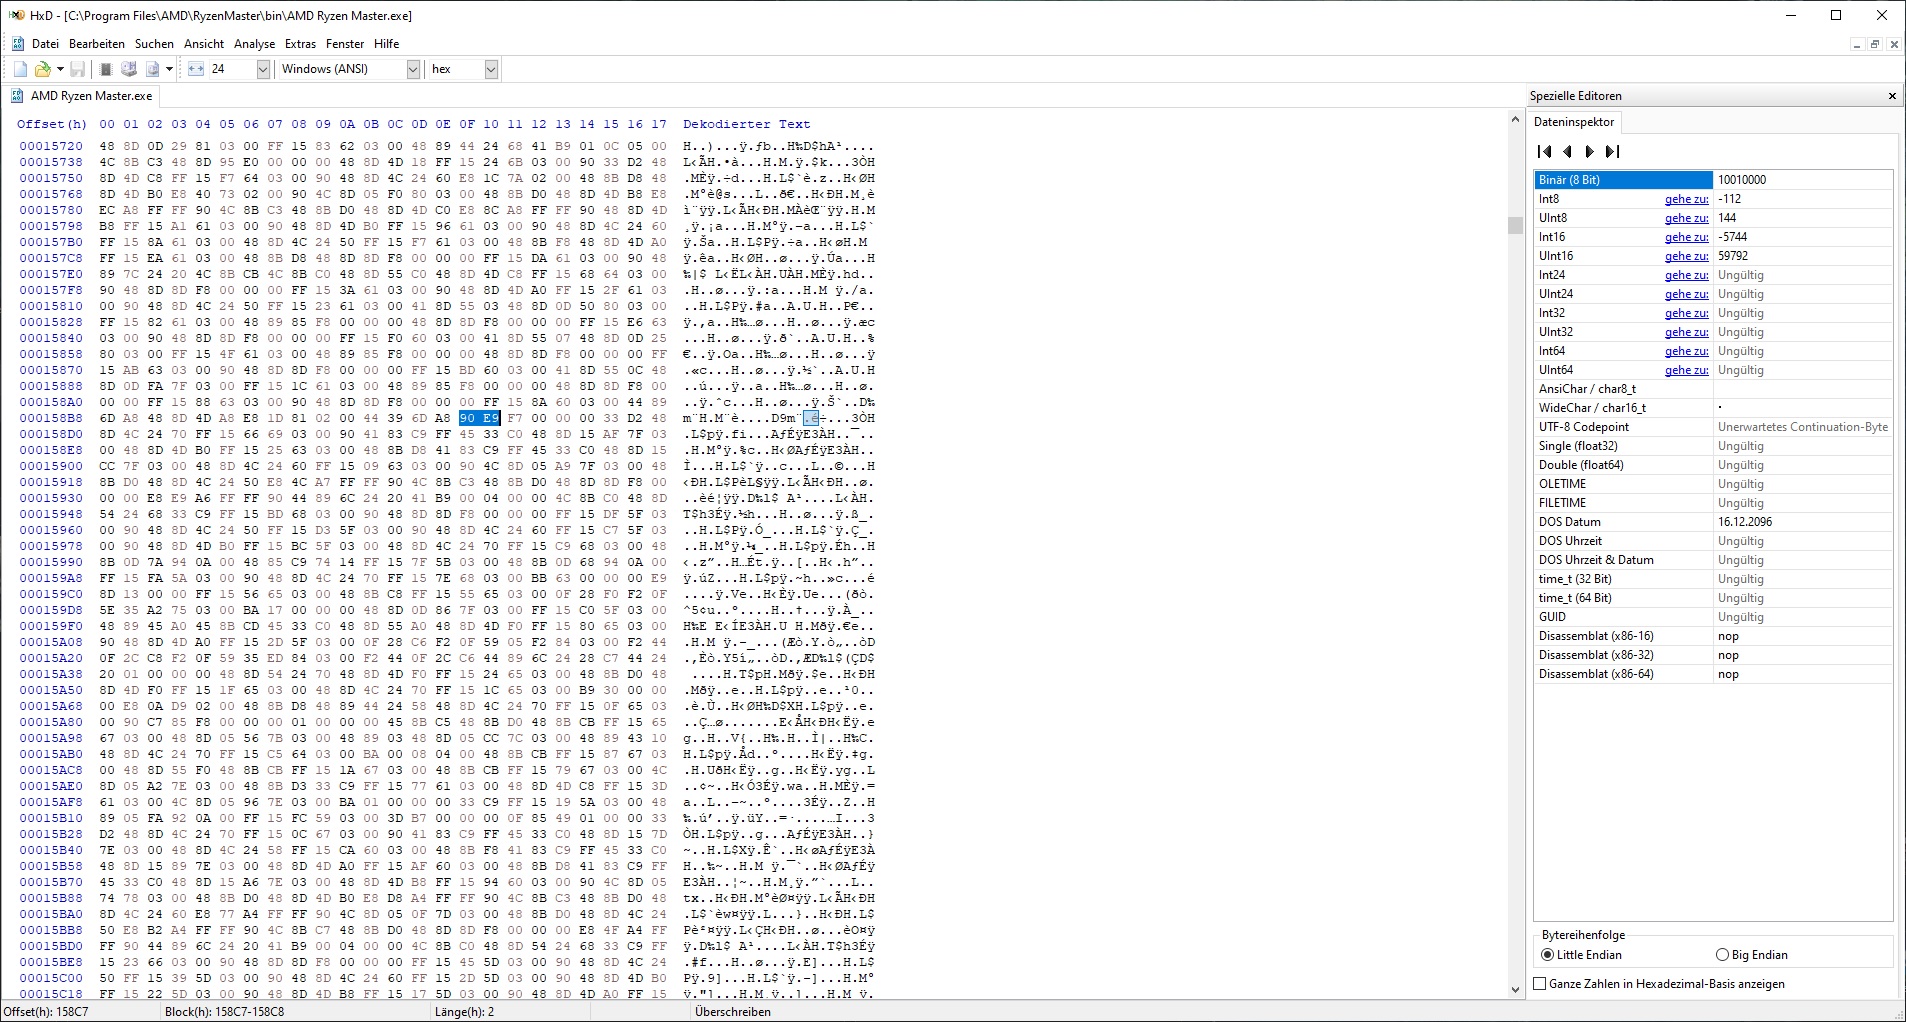Click the hex view vertical scrollbar thumb
Viewport: 1906px width, 1022px height.
pos(1515,225)
